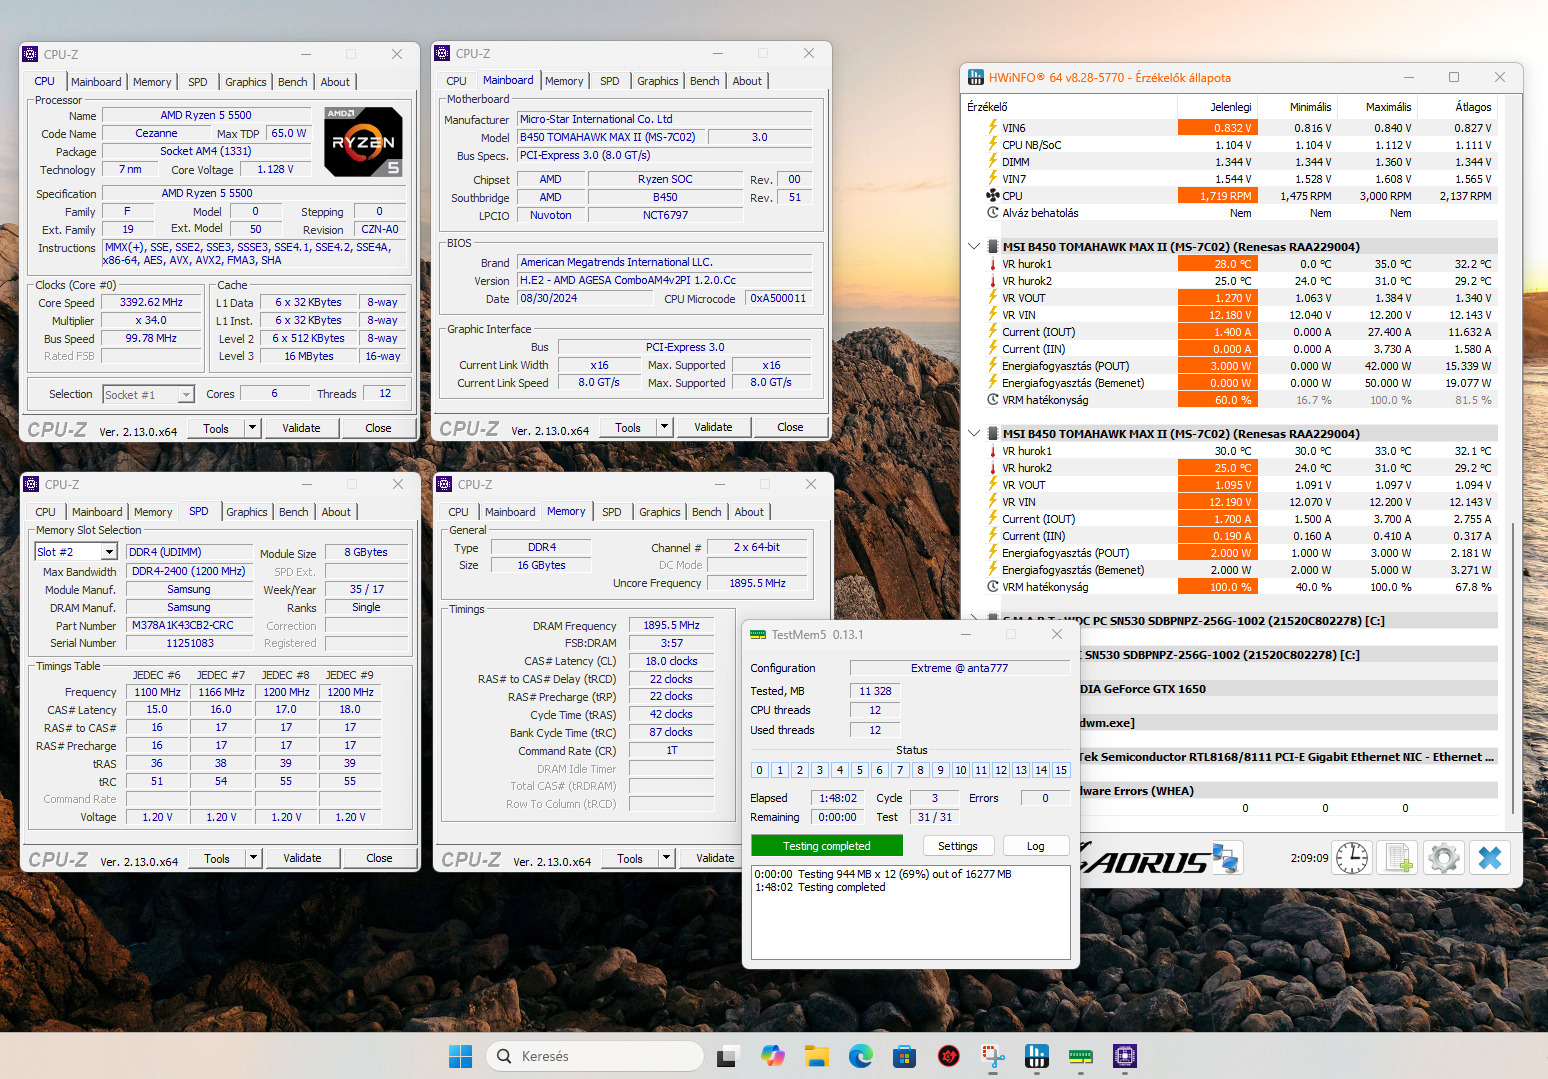Viewport: 1548px width, 1079px height.
Task: Switch to TestMem5 via its taskbar icon
Action: click(1080, 1056)
